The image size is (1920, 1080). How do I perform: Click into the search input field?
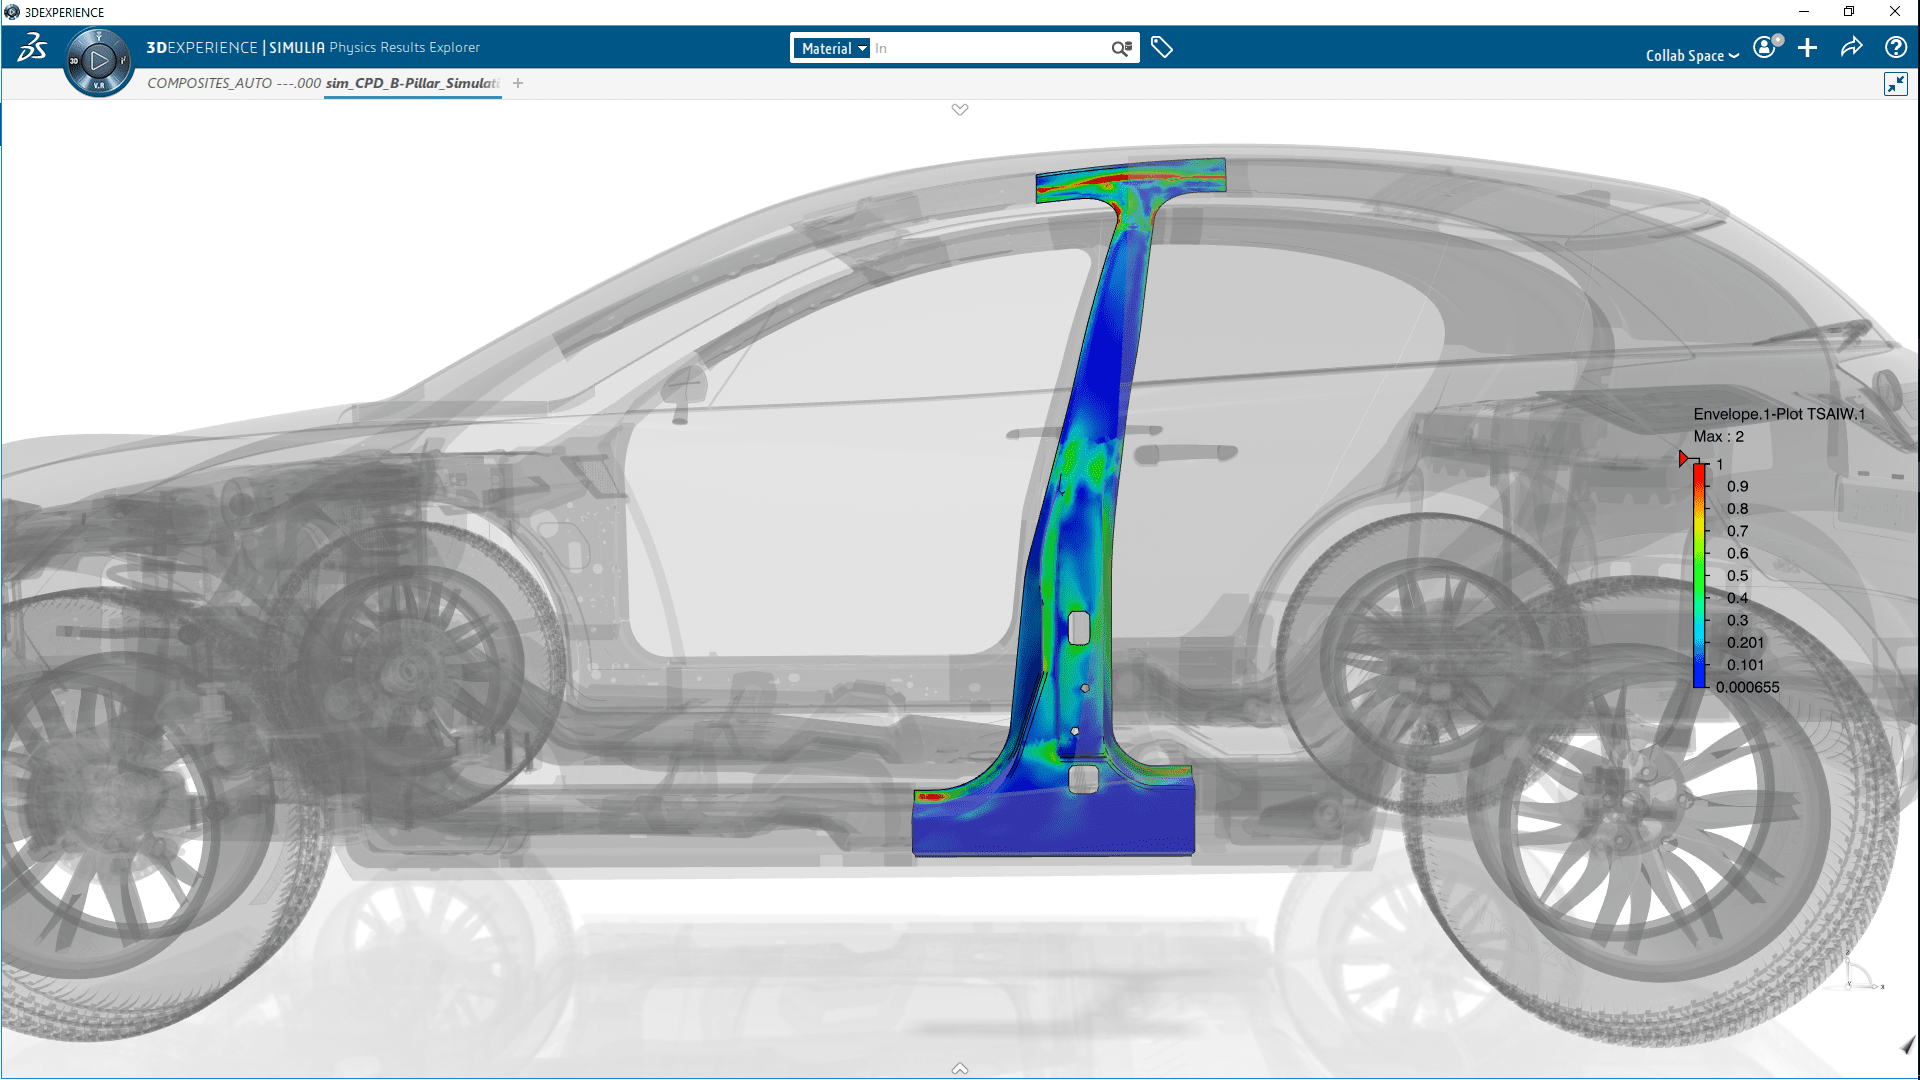[x=990, y=48]
